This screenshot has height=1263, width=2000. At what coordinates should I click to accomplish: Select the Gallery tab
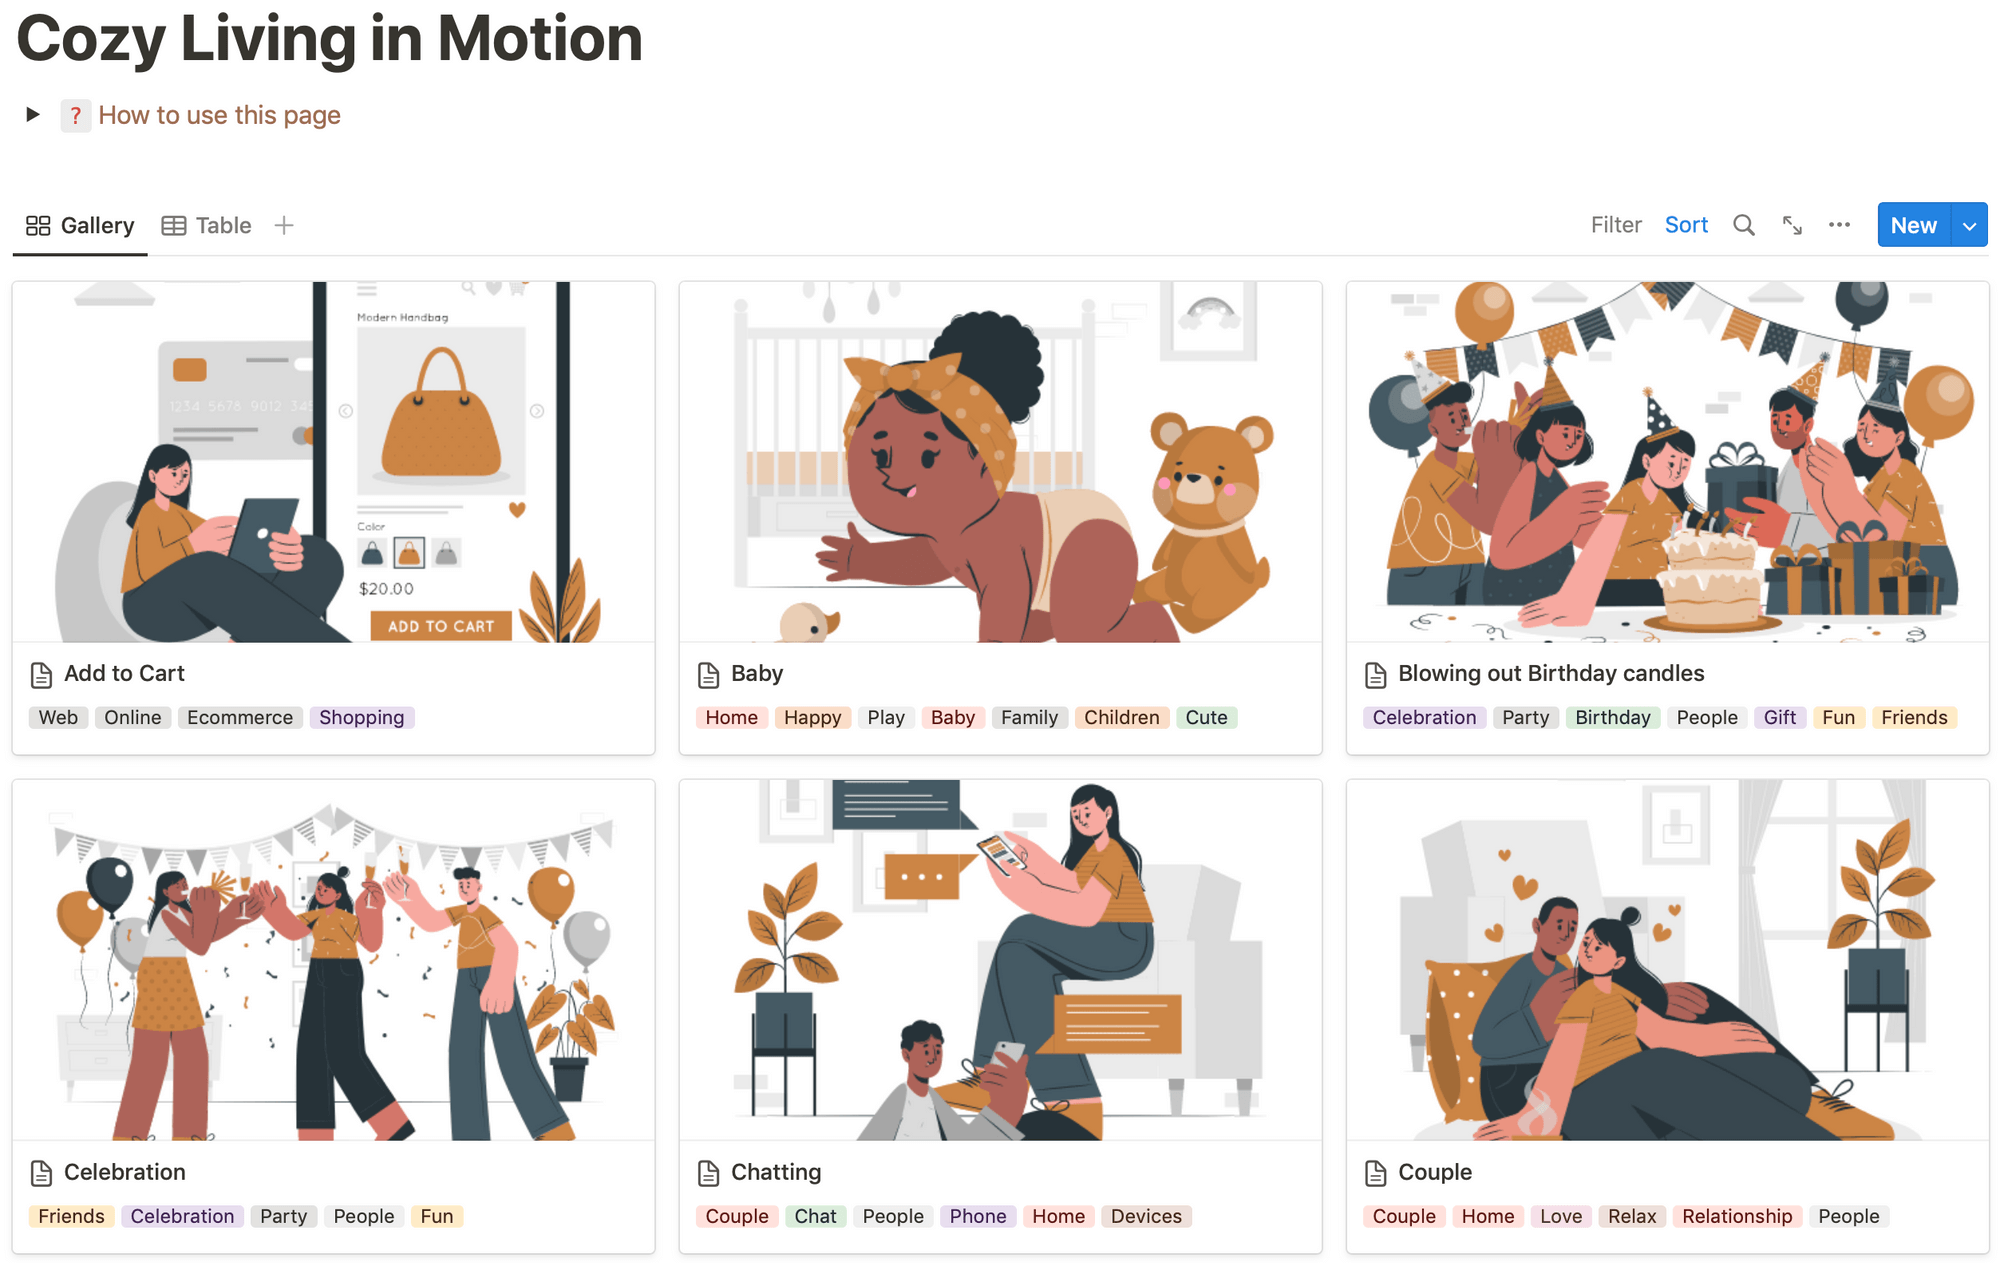tap(80, 224)
